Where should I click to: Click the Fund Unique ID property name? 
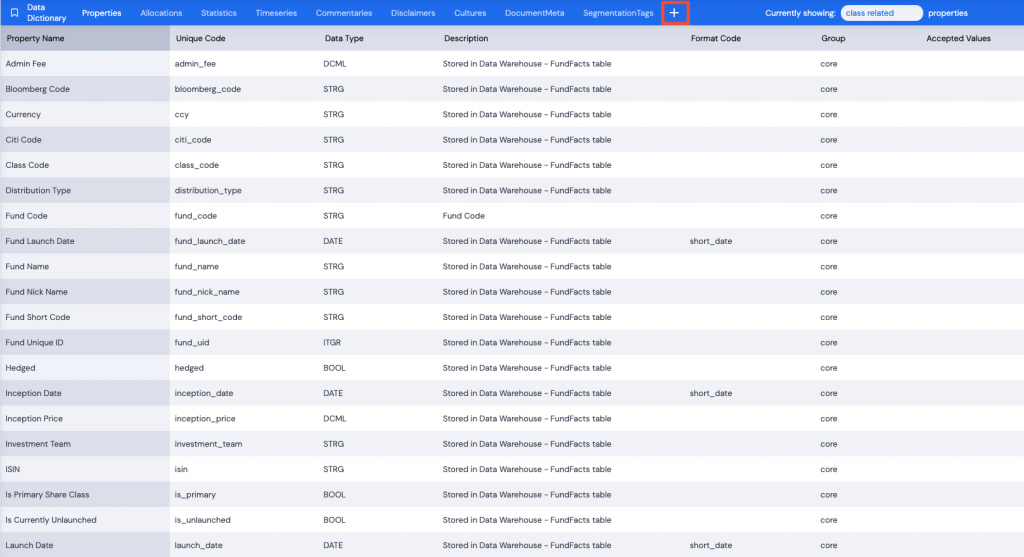coord(34,343)
